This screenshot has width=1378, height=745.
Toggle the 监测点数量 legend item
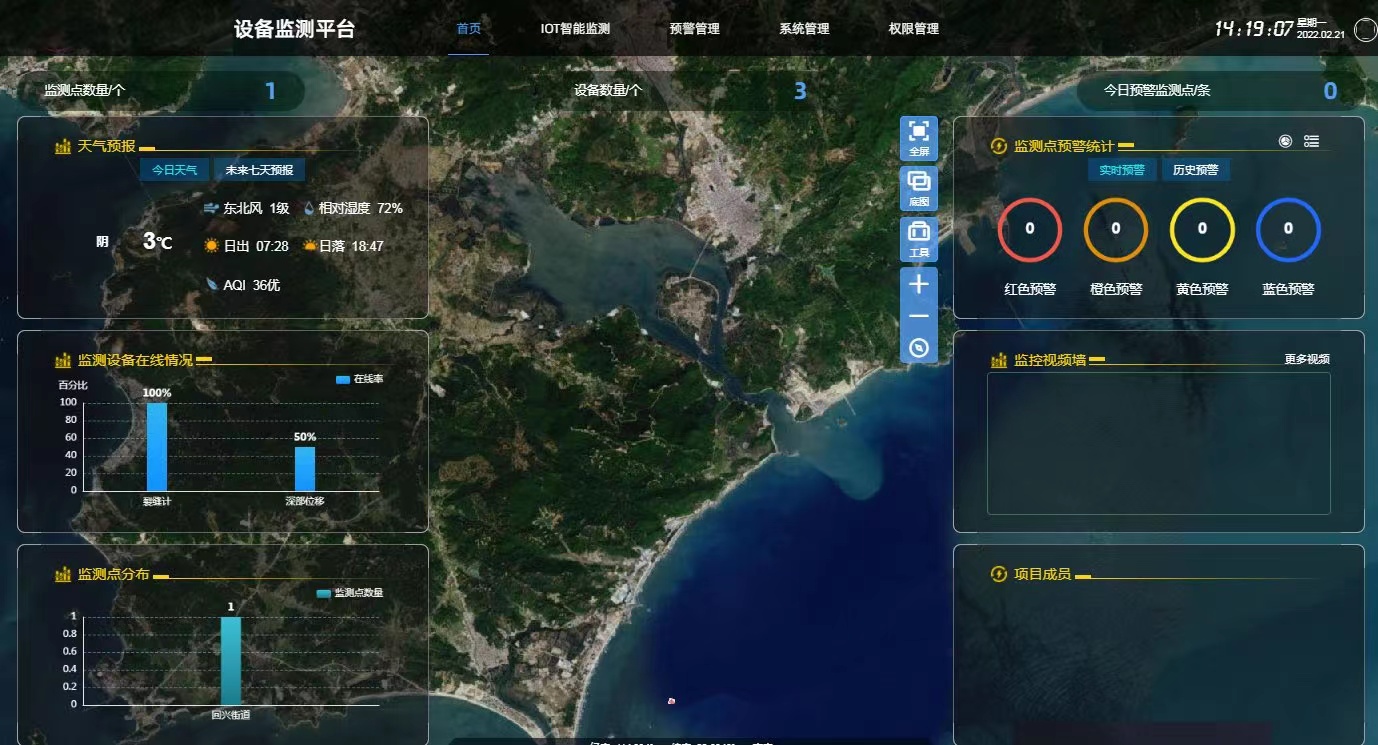coord(352,595)
